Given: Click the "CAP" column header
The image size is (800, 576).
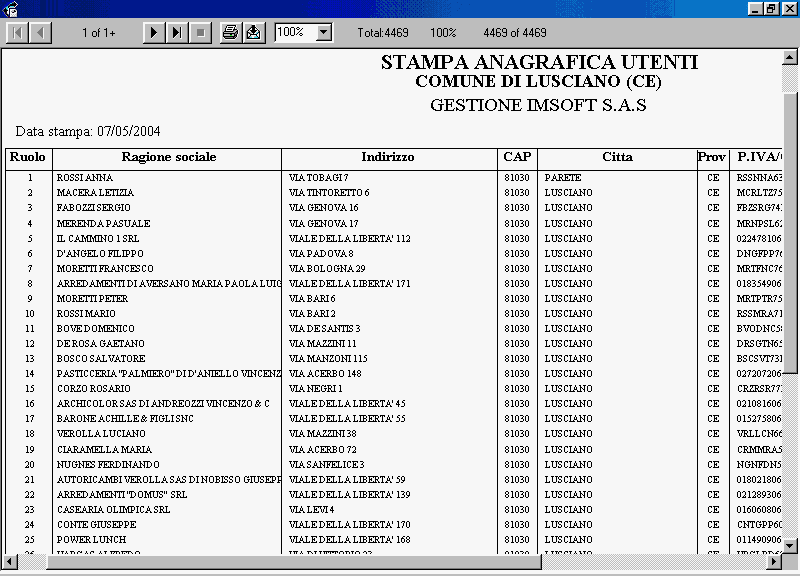Looking at the screenshot, I should 517,157.
